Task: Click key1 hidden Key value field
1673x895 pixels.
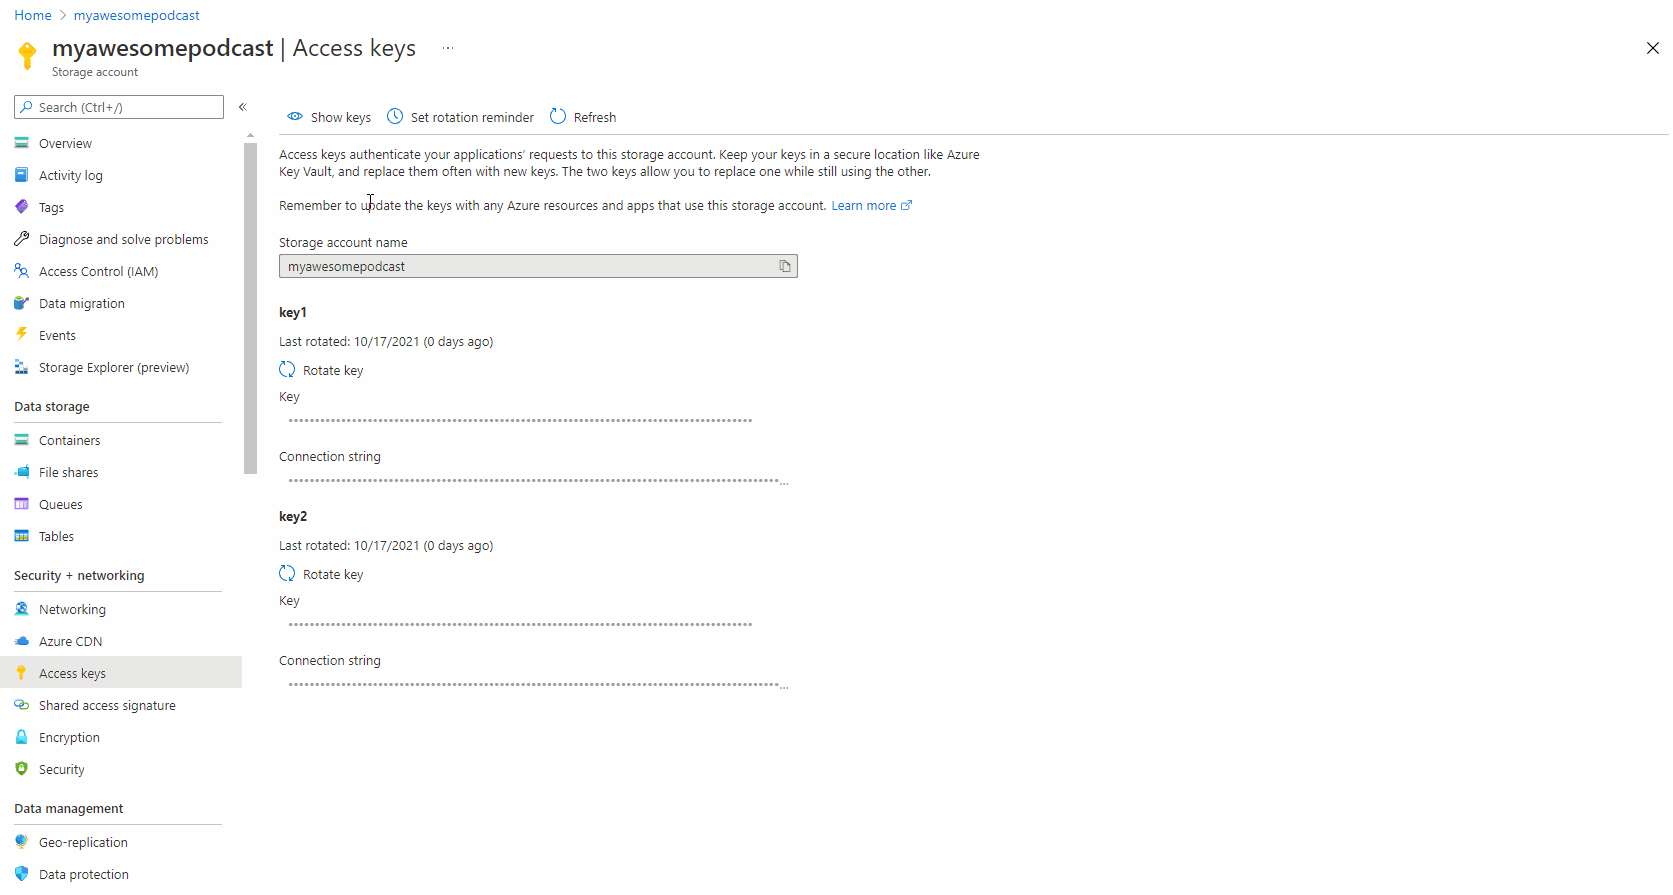Action: [x=520, y=421]
